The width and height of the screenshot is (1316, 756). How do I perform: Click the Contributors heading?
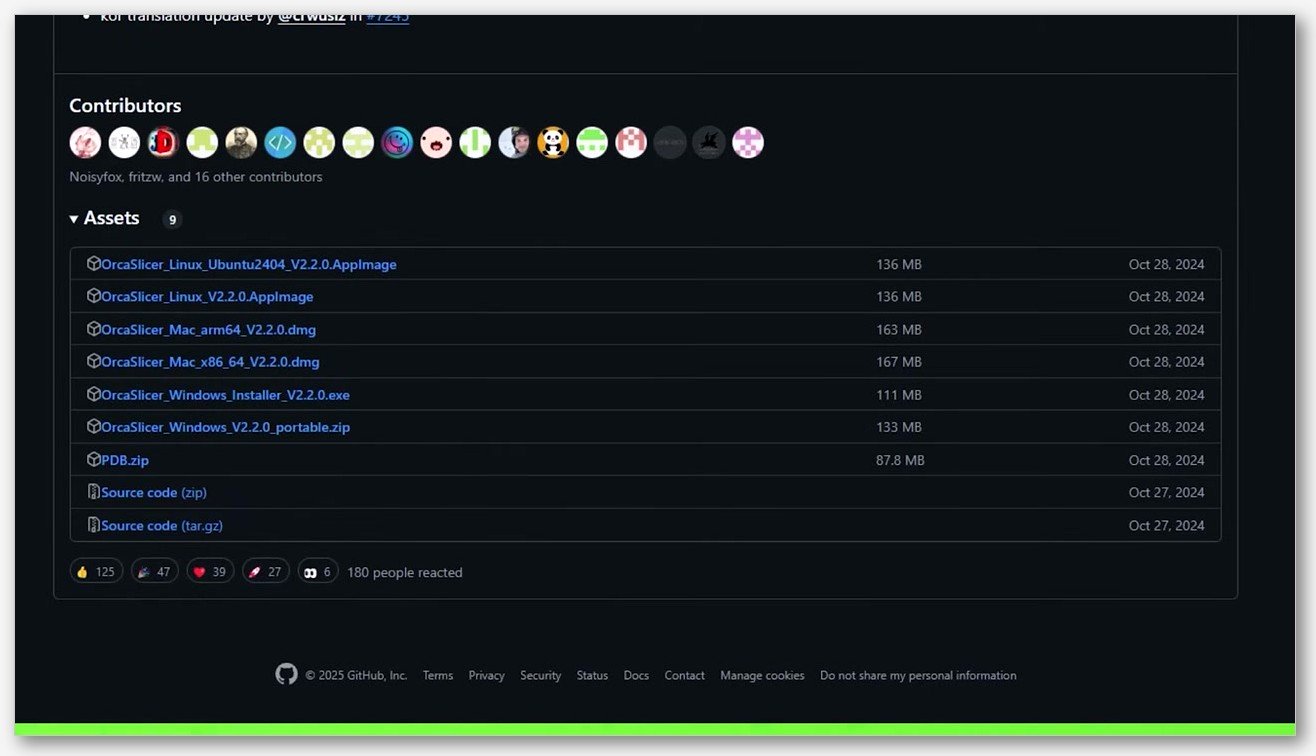pos(125,105)
